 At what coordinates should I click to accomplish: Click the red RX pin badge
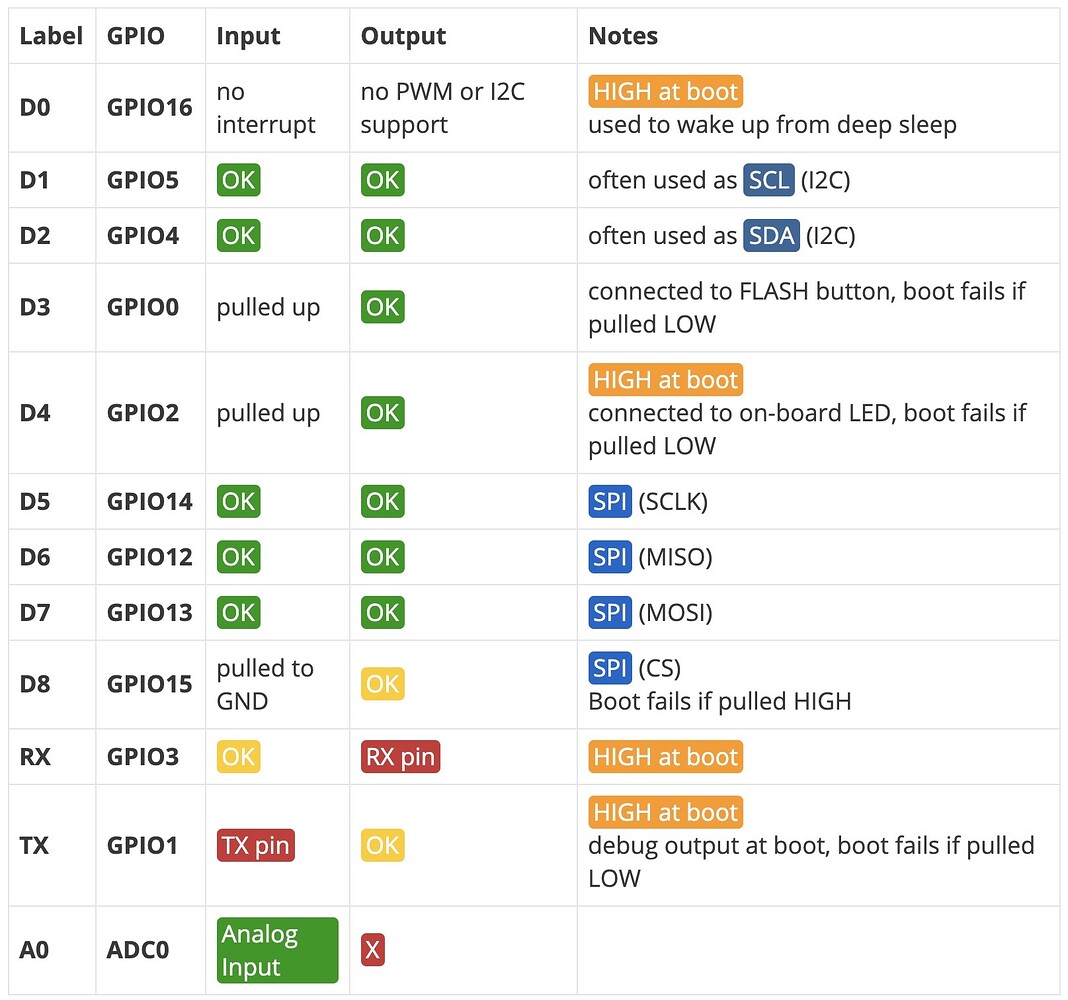[401, 757]
